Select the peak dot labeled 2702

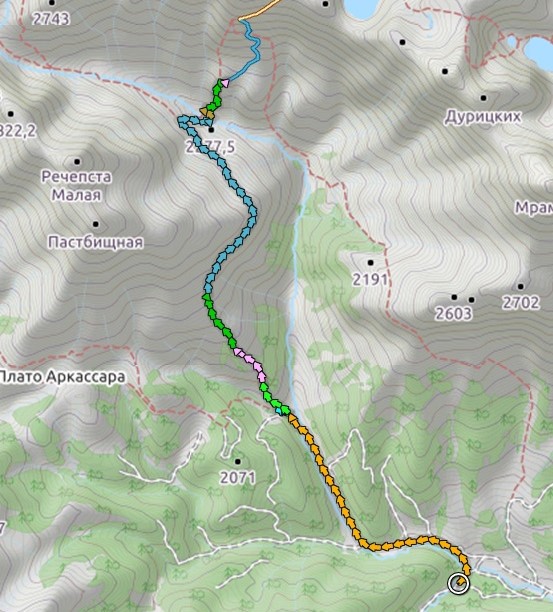pyautogui.click(x=520, y=286)
